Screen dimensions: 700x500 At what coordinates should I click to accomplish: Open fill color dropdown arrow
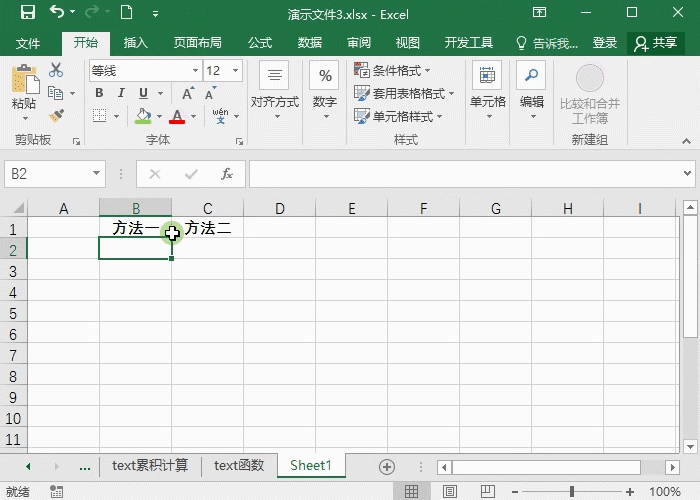[159, 117]
